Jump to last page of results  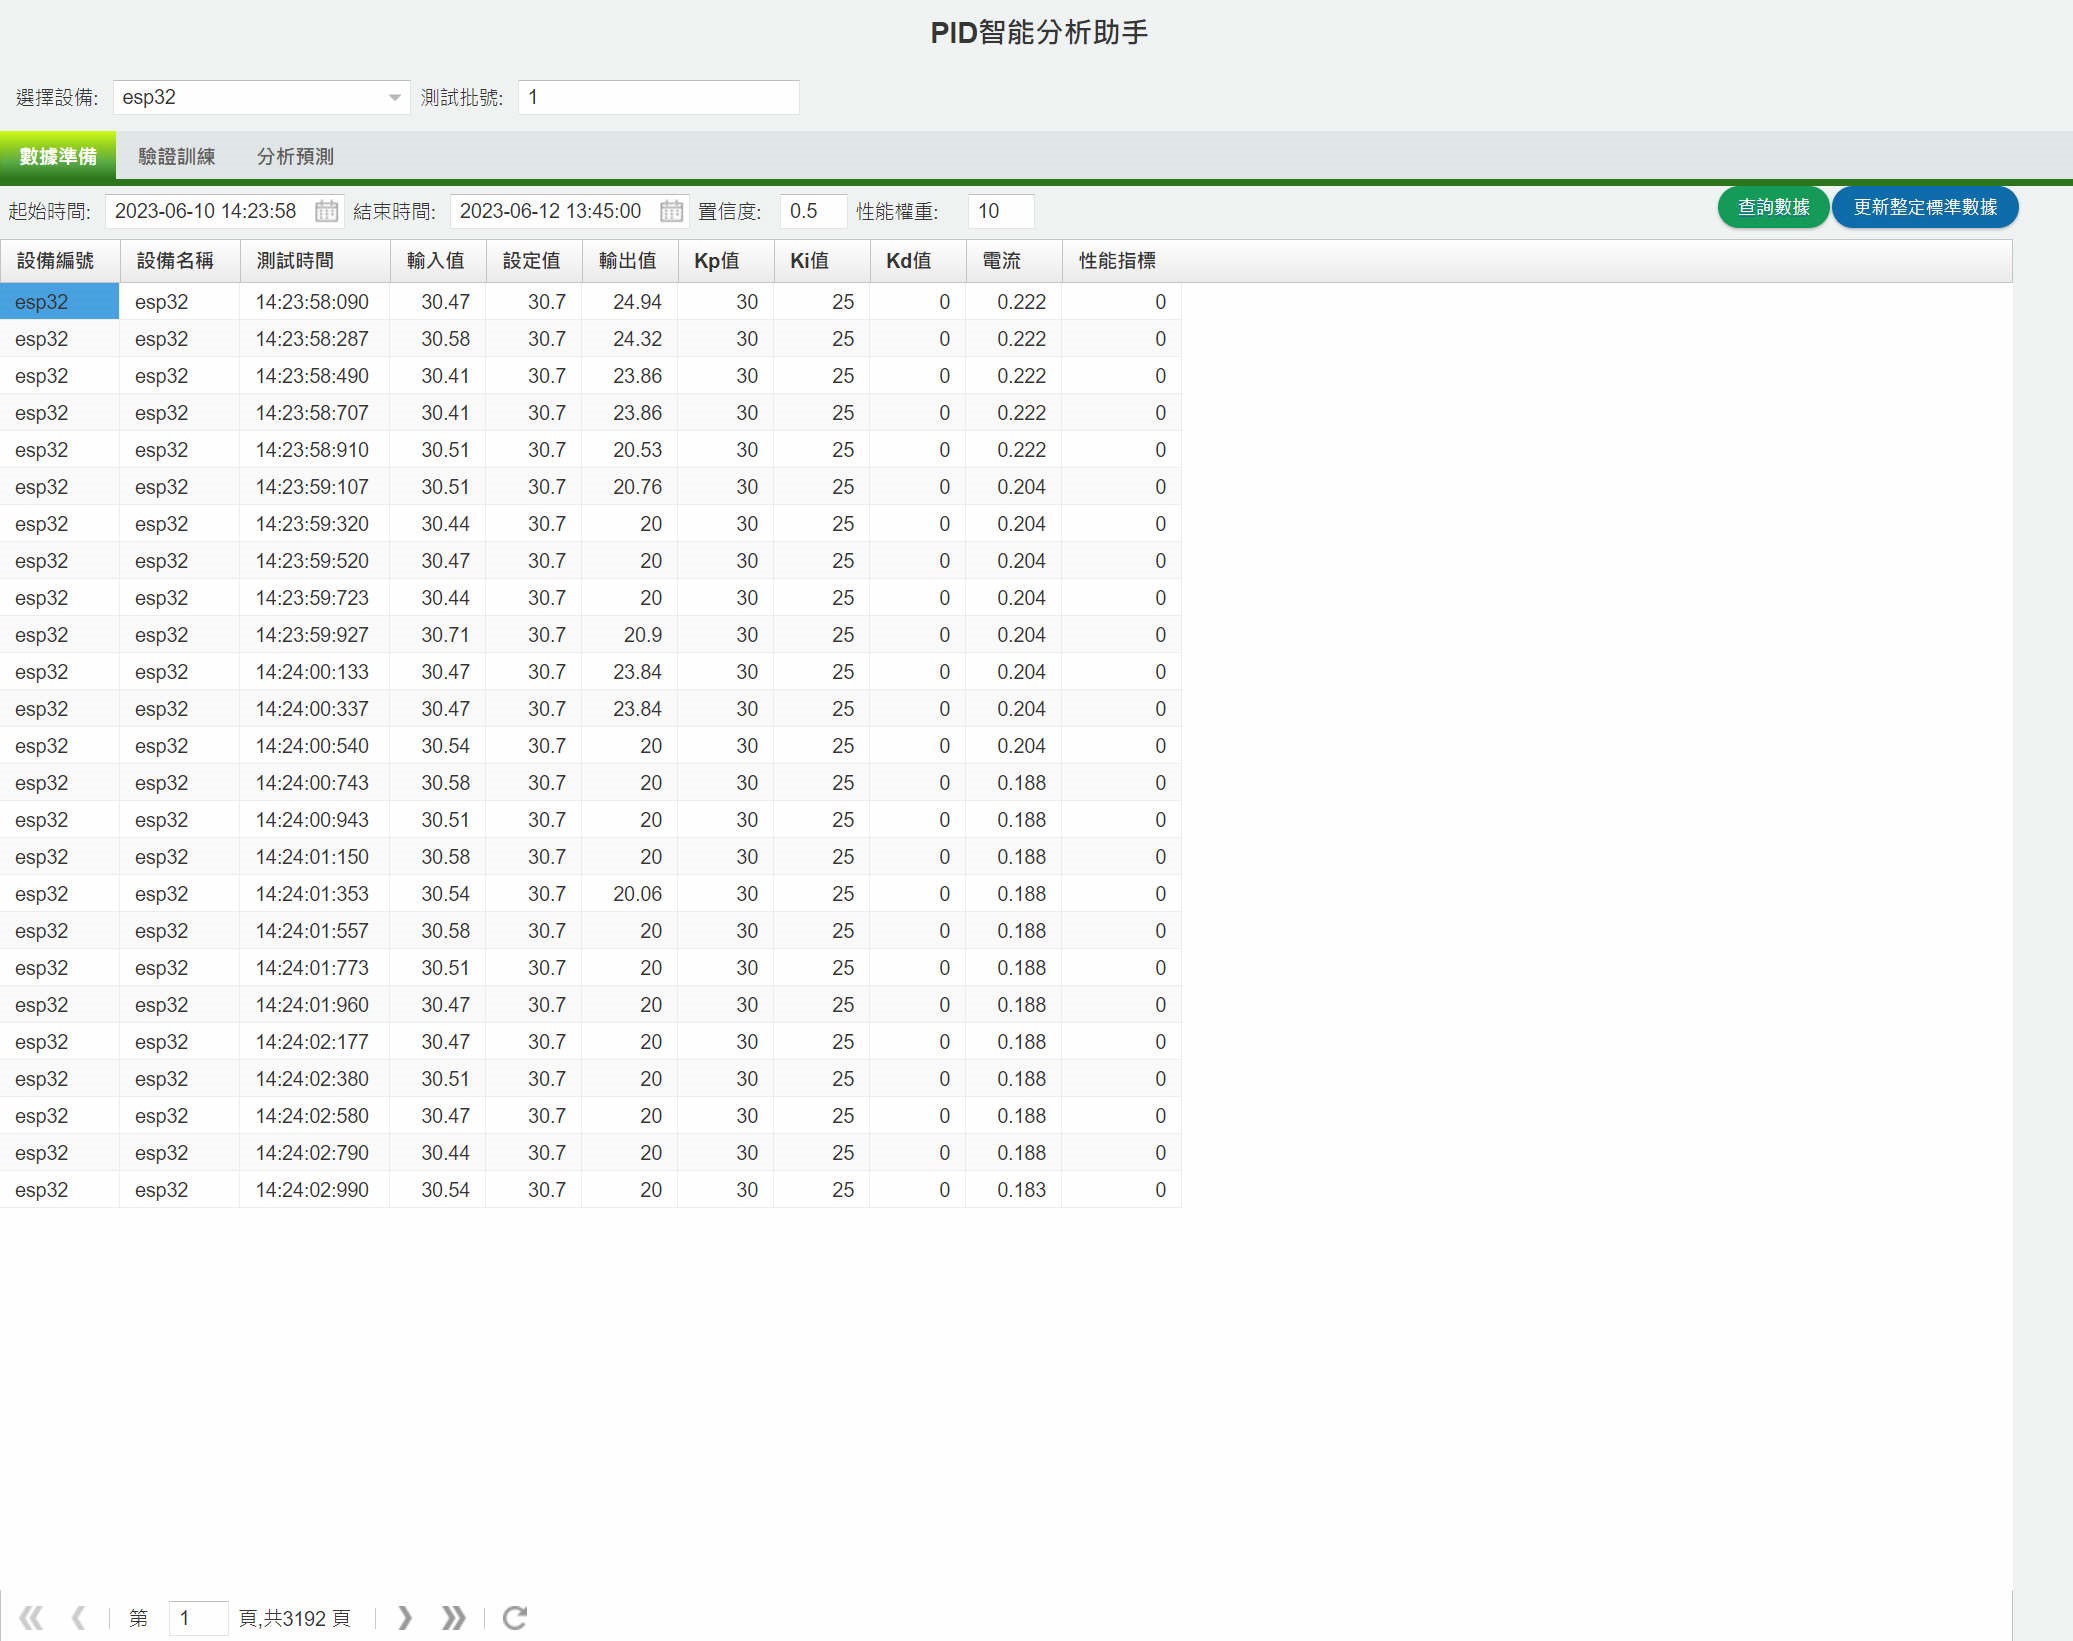453,1617
